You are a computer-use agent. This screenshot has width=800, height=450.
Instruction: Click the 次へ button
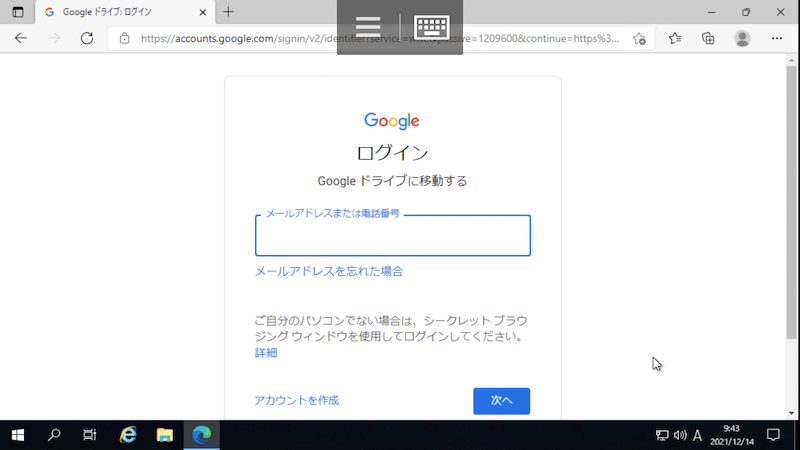[x=502, y=401]
